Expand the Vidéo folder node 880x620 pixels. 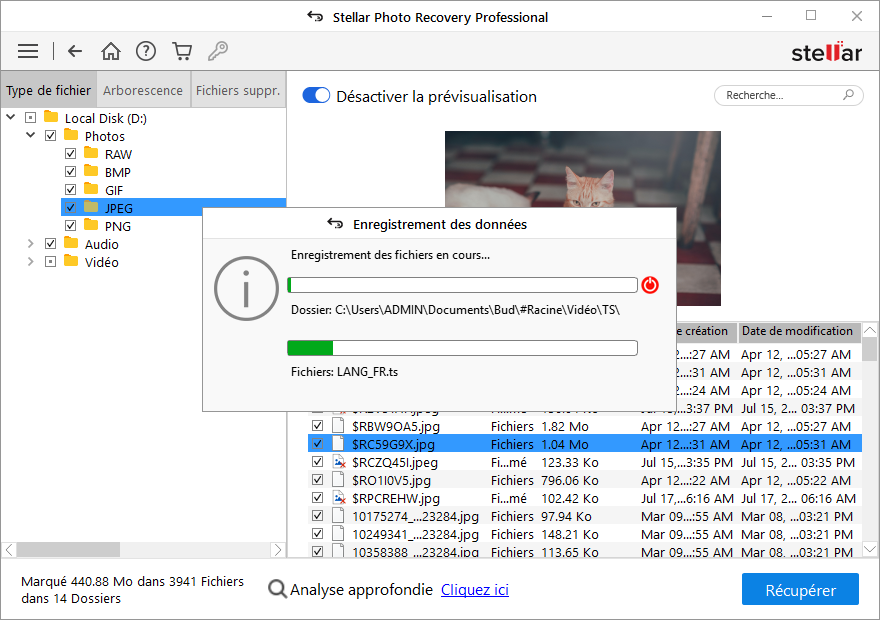pos(30,262)
